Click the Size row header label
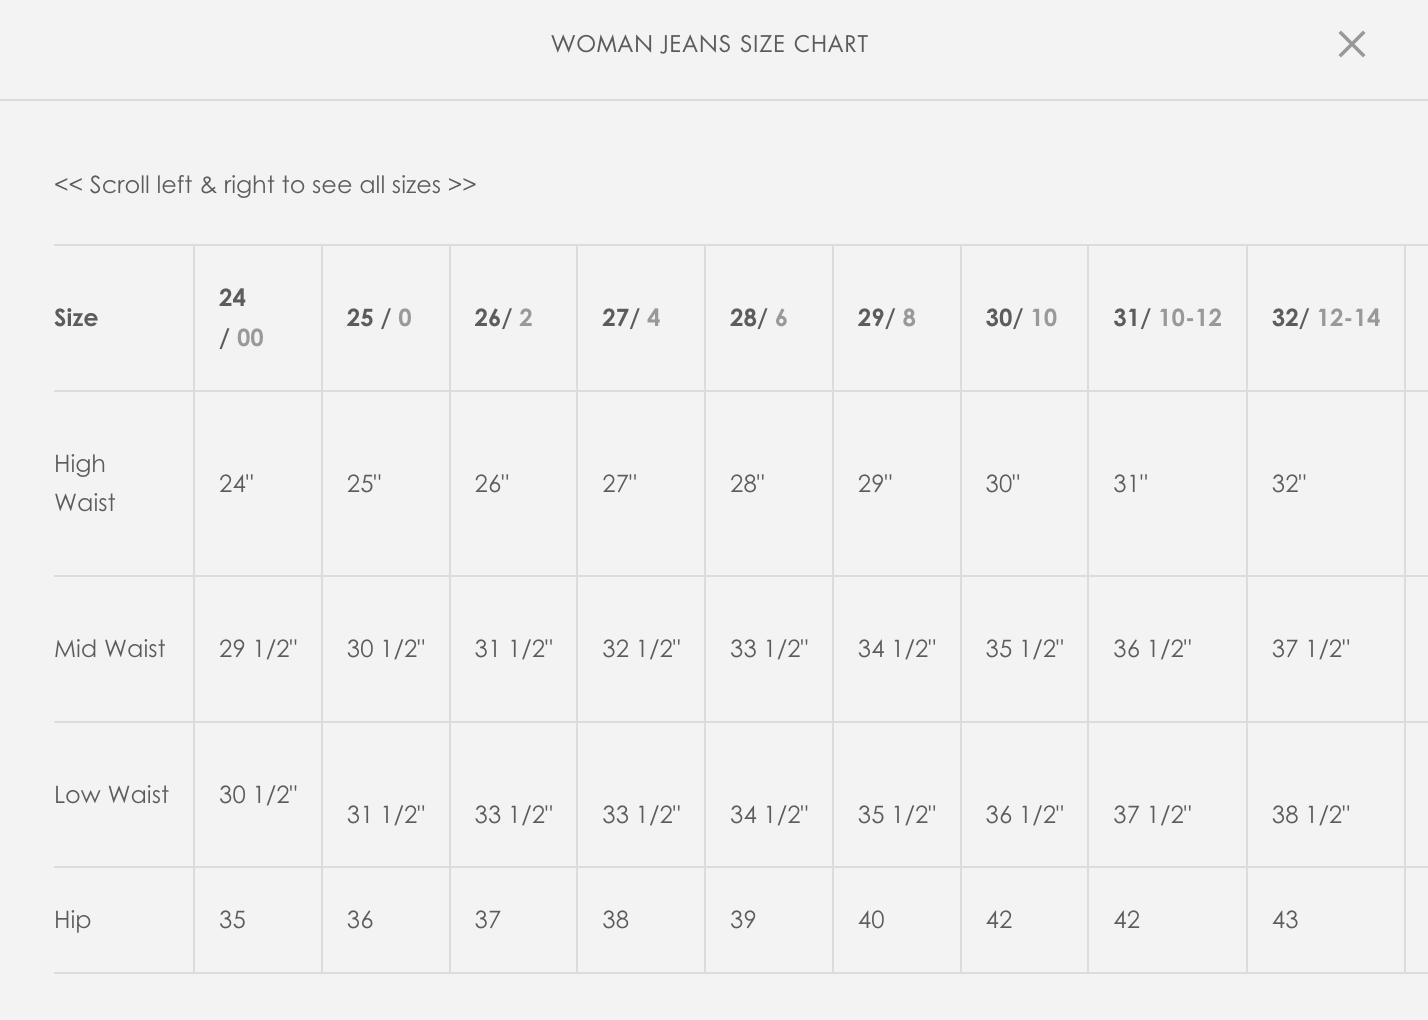 [76, 318]
